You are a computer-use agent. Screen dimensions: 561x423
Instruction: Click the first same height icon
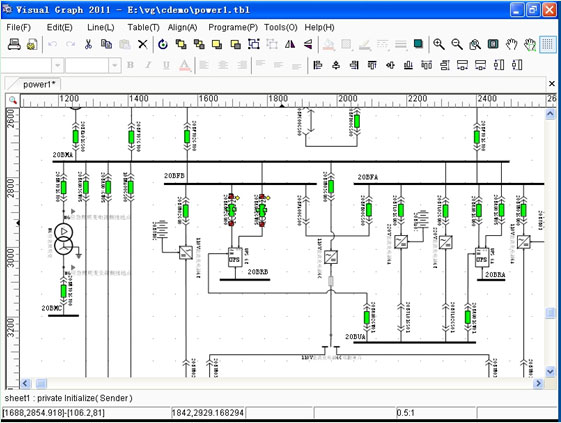[499, 65]
